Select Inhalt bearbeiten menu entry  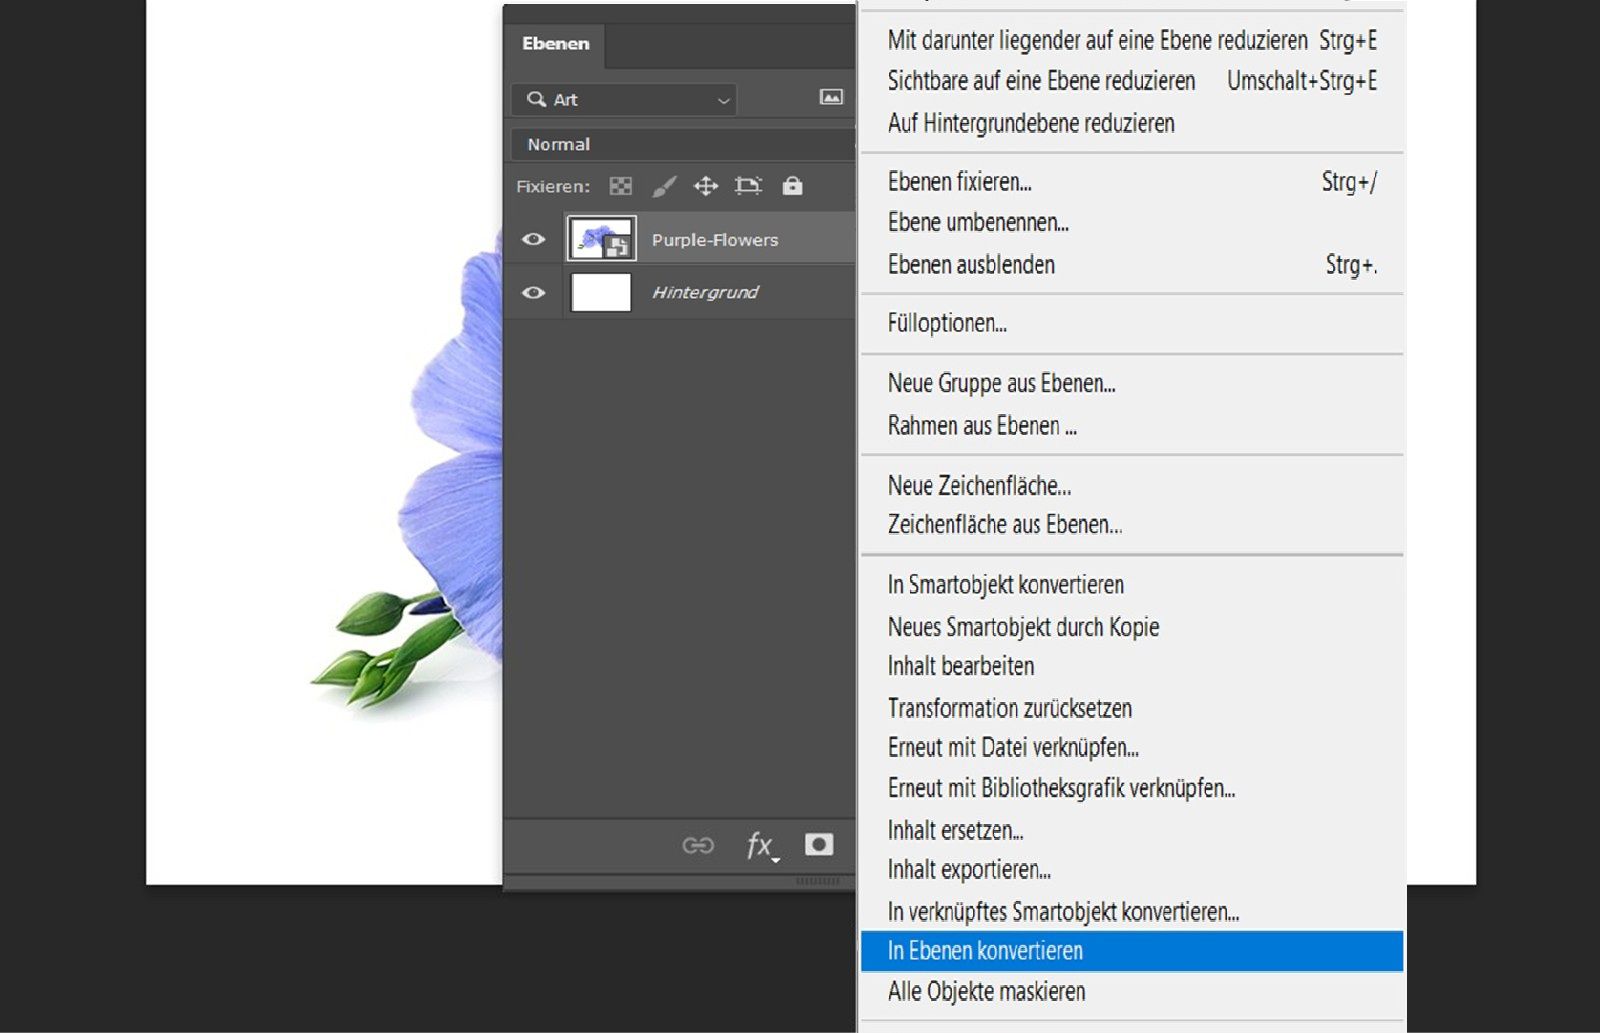1132,666
